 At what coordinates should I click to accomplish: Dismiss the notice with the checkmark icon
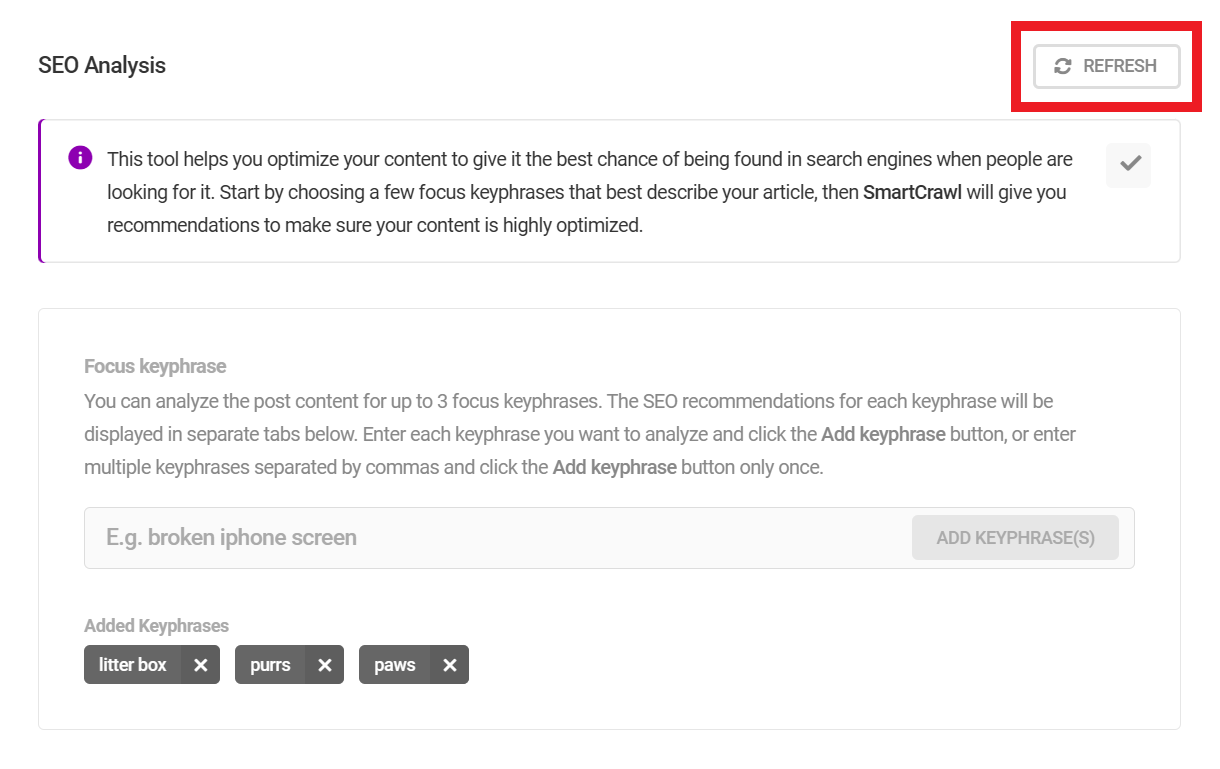[x=1129, y=165]
